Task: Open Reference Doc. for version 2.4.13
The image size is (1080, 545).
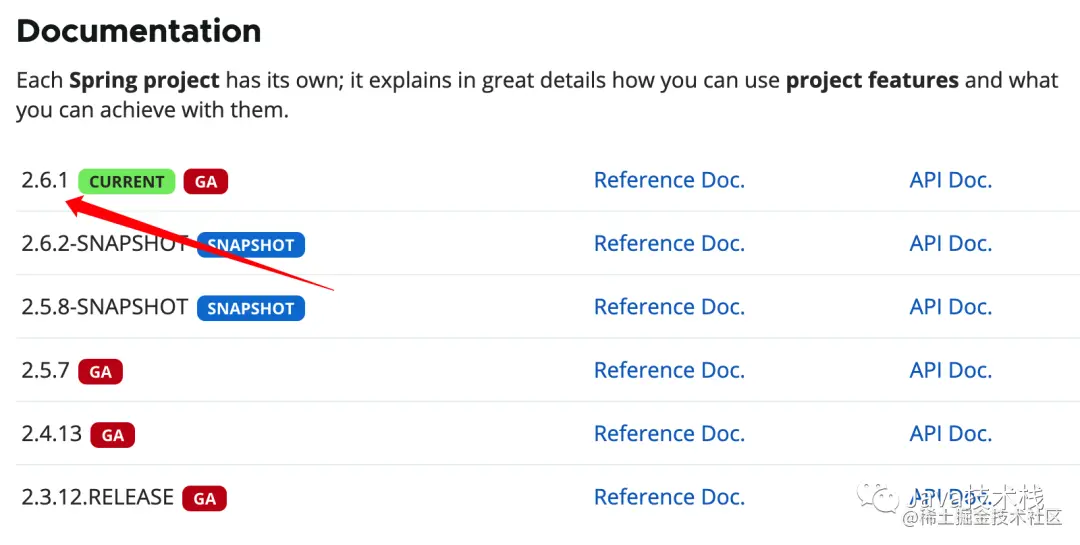Action: point(669,434)
